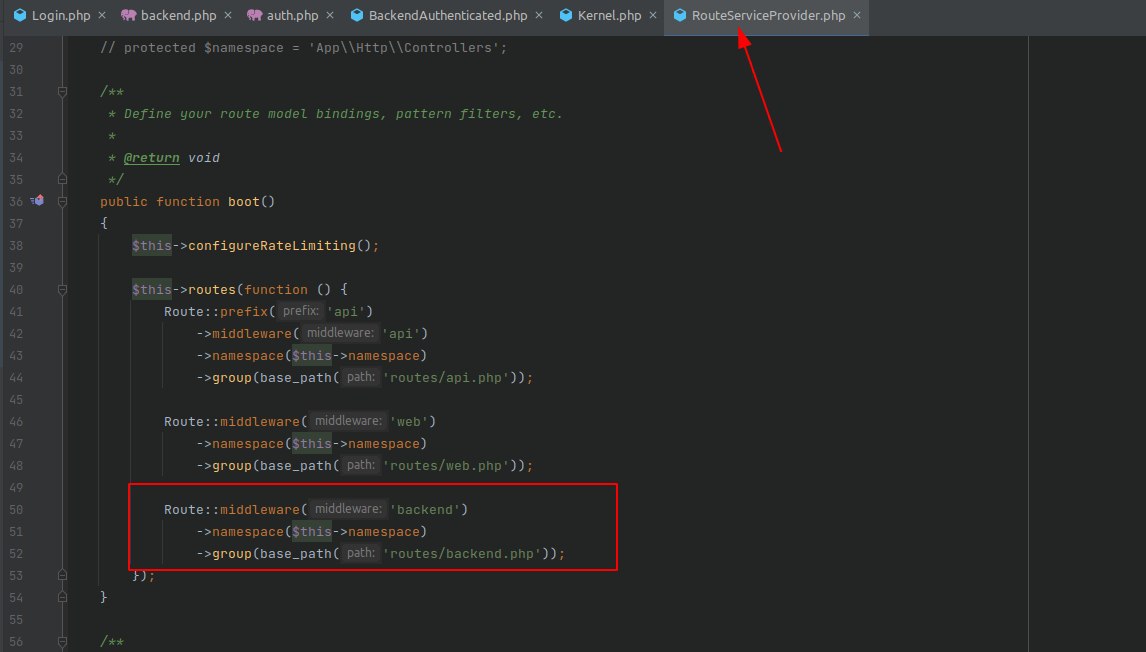Click the 'routes/backend.php' string
Image resolution: width=1146 pixels, height=652 pixels.
tap(462, 553)
